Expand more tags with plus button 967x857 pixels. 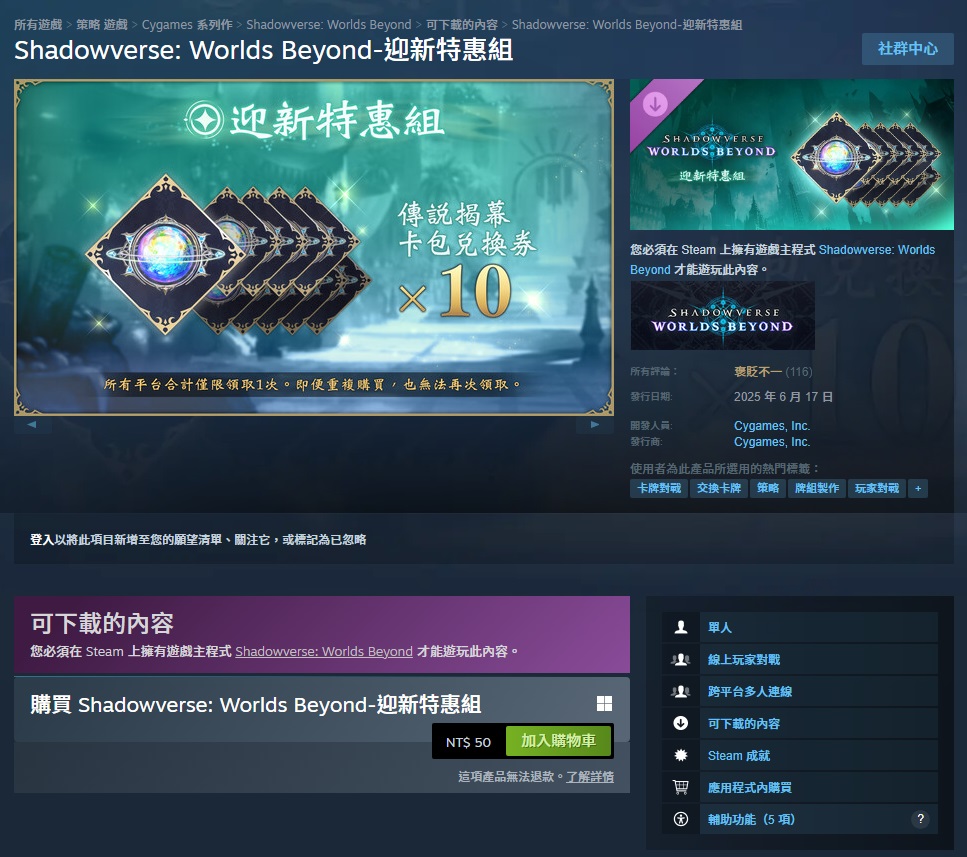pos(918,488)
